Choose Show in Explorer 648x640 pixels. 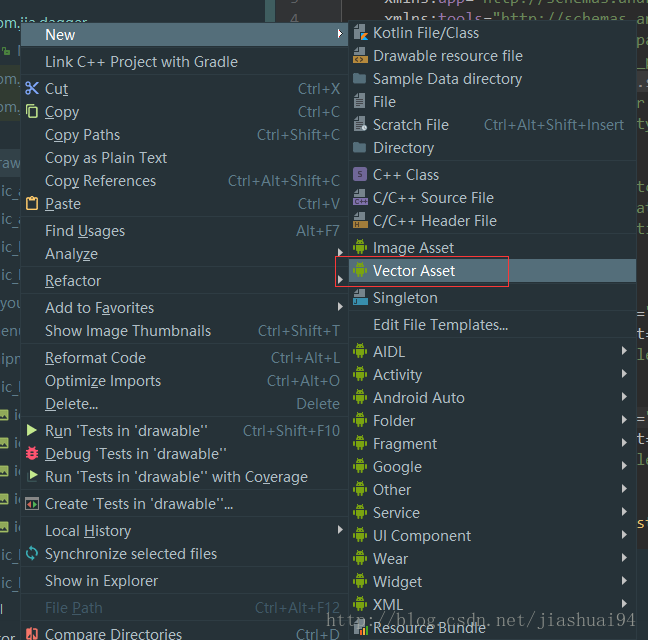click(x=184, y=581)
